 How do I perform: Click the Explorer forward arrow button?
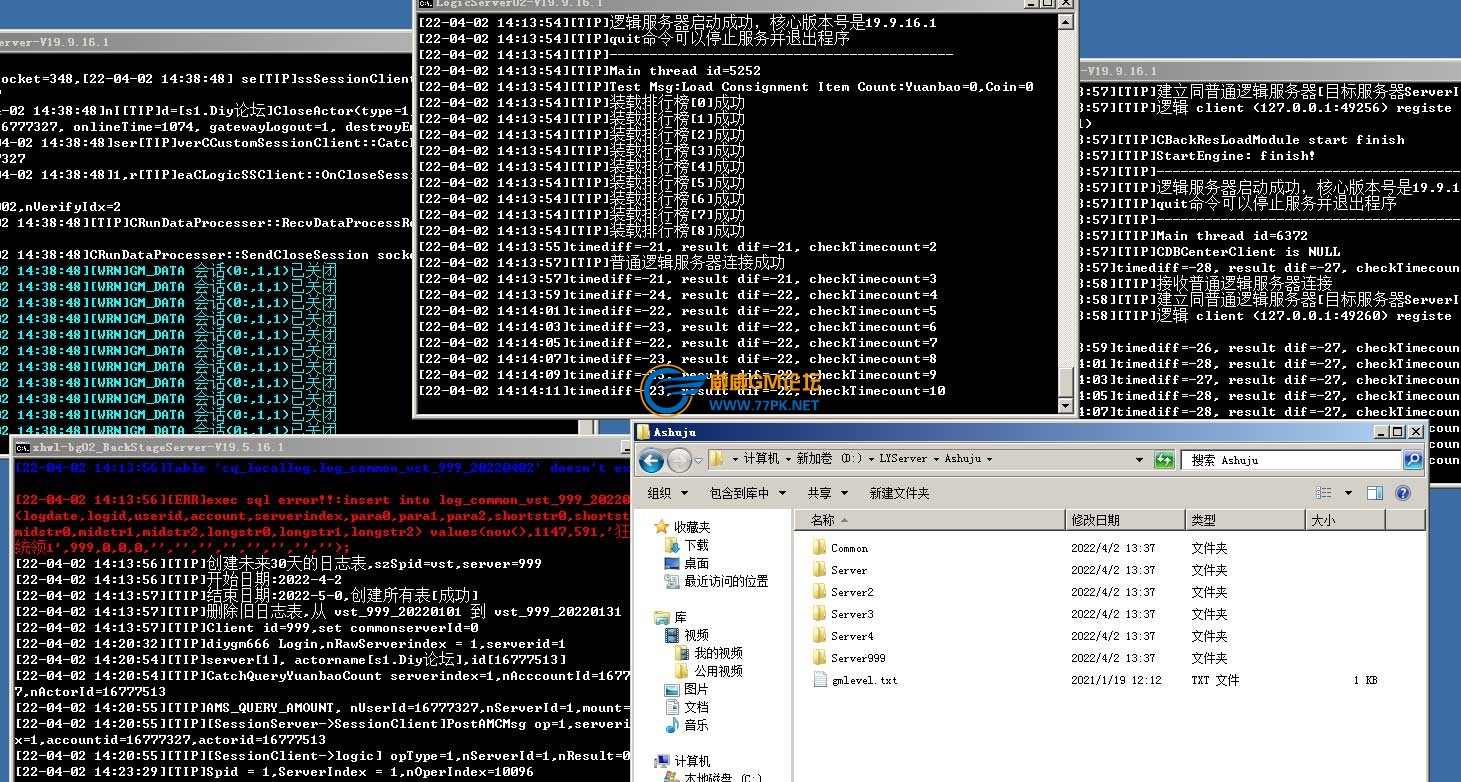[680, 460]
